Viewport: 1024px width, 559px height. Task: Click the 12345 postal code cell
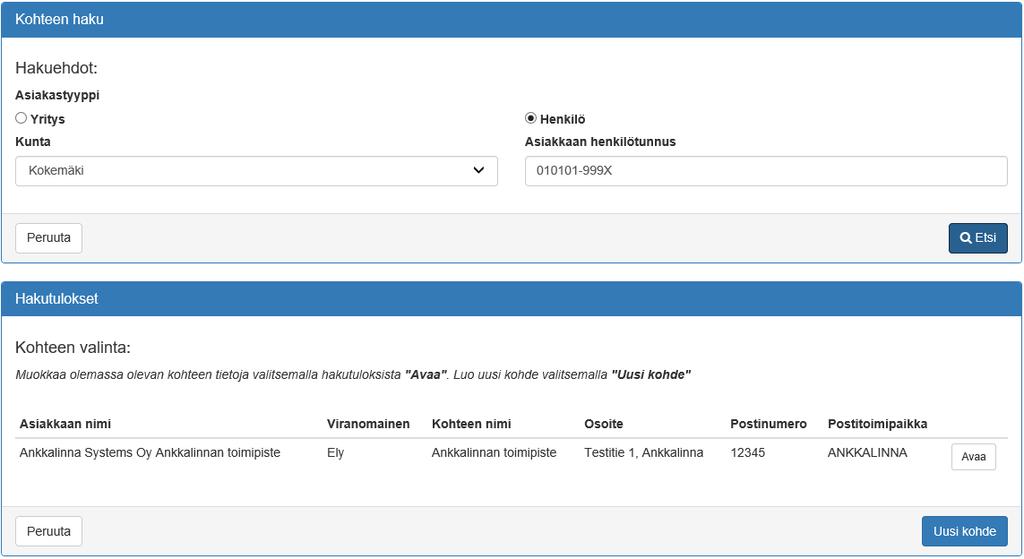[x=748, y=453]
